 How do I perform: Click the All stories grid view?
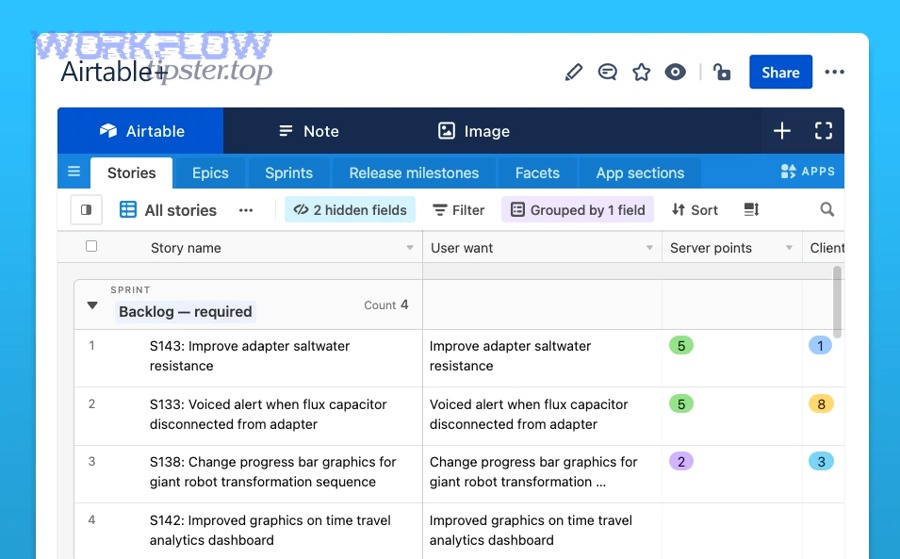[x=168, y=210]
